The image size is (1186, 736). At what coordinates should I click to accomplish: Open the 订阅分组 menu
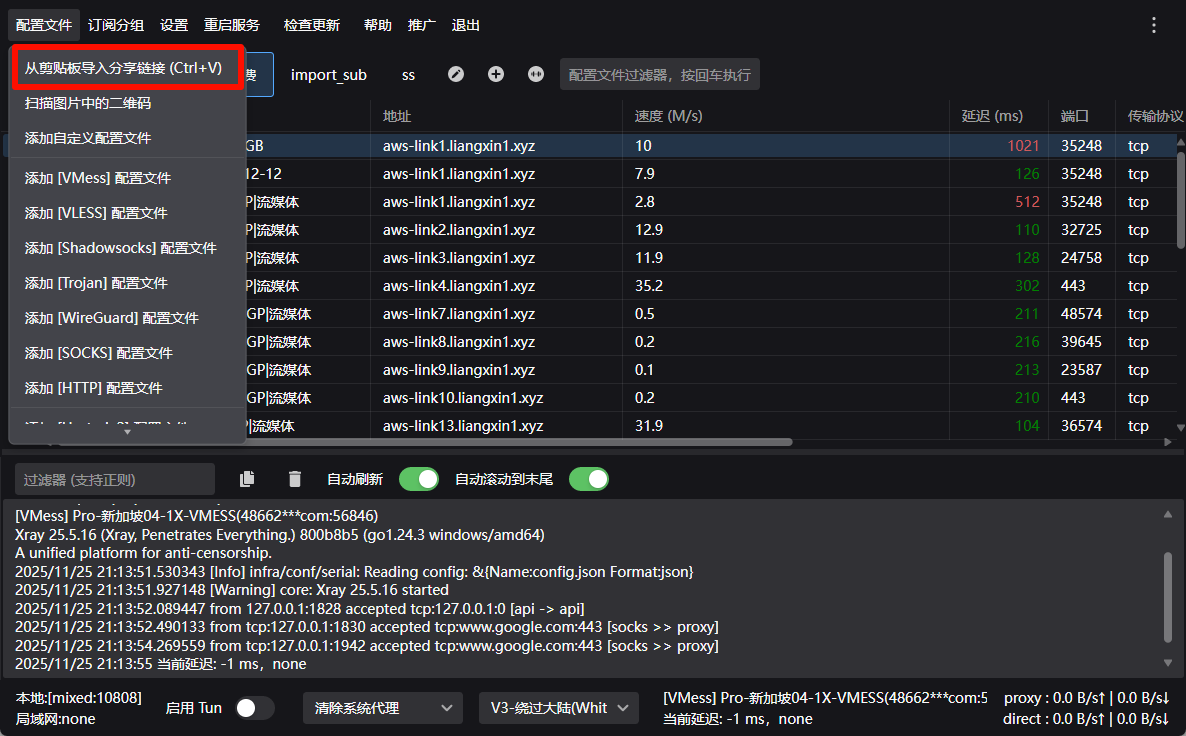point(115,25)
